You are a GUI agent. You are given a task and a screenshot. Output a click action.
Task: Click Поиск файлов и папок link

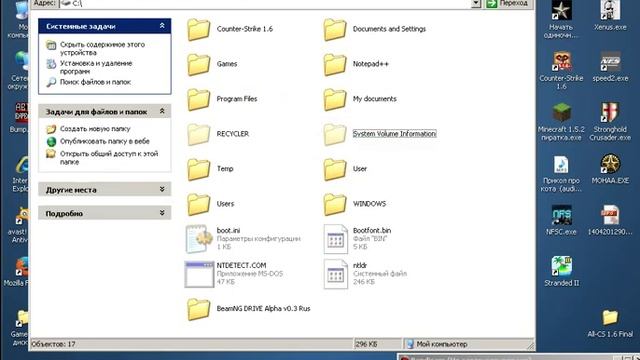click(95, 82)
